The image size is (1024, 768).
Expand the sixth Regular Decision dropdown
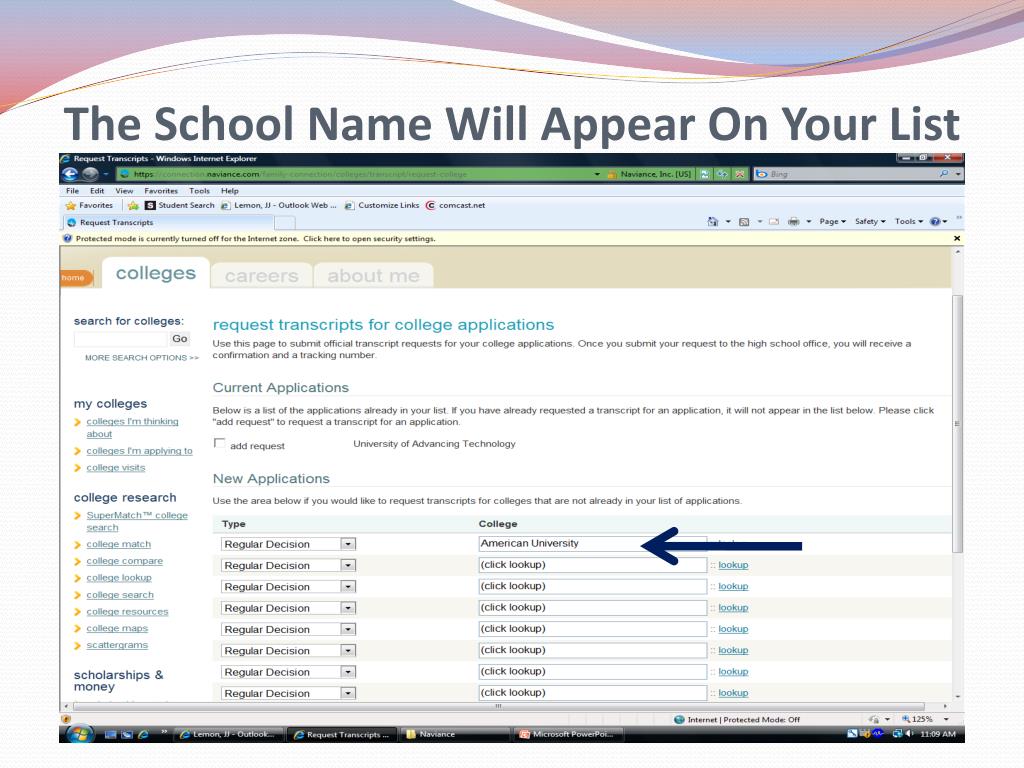348,650
